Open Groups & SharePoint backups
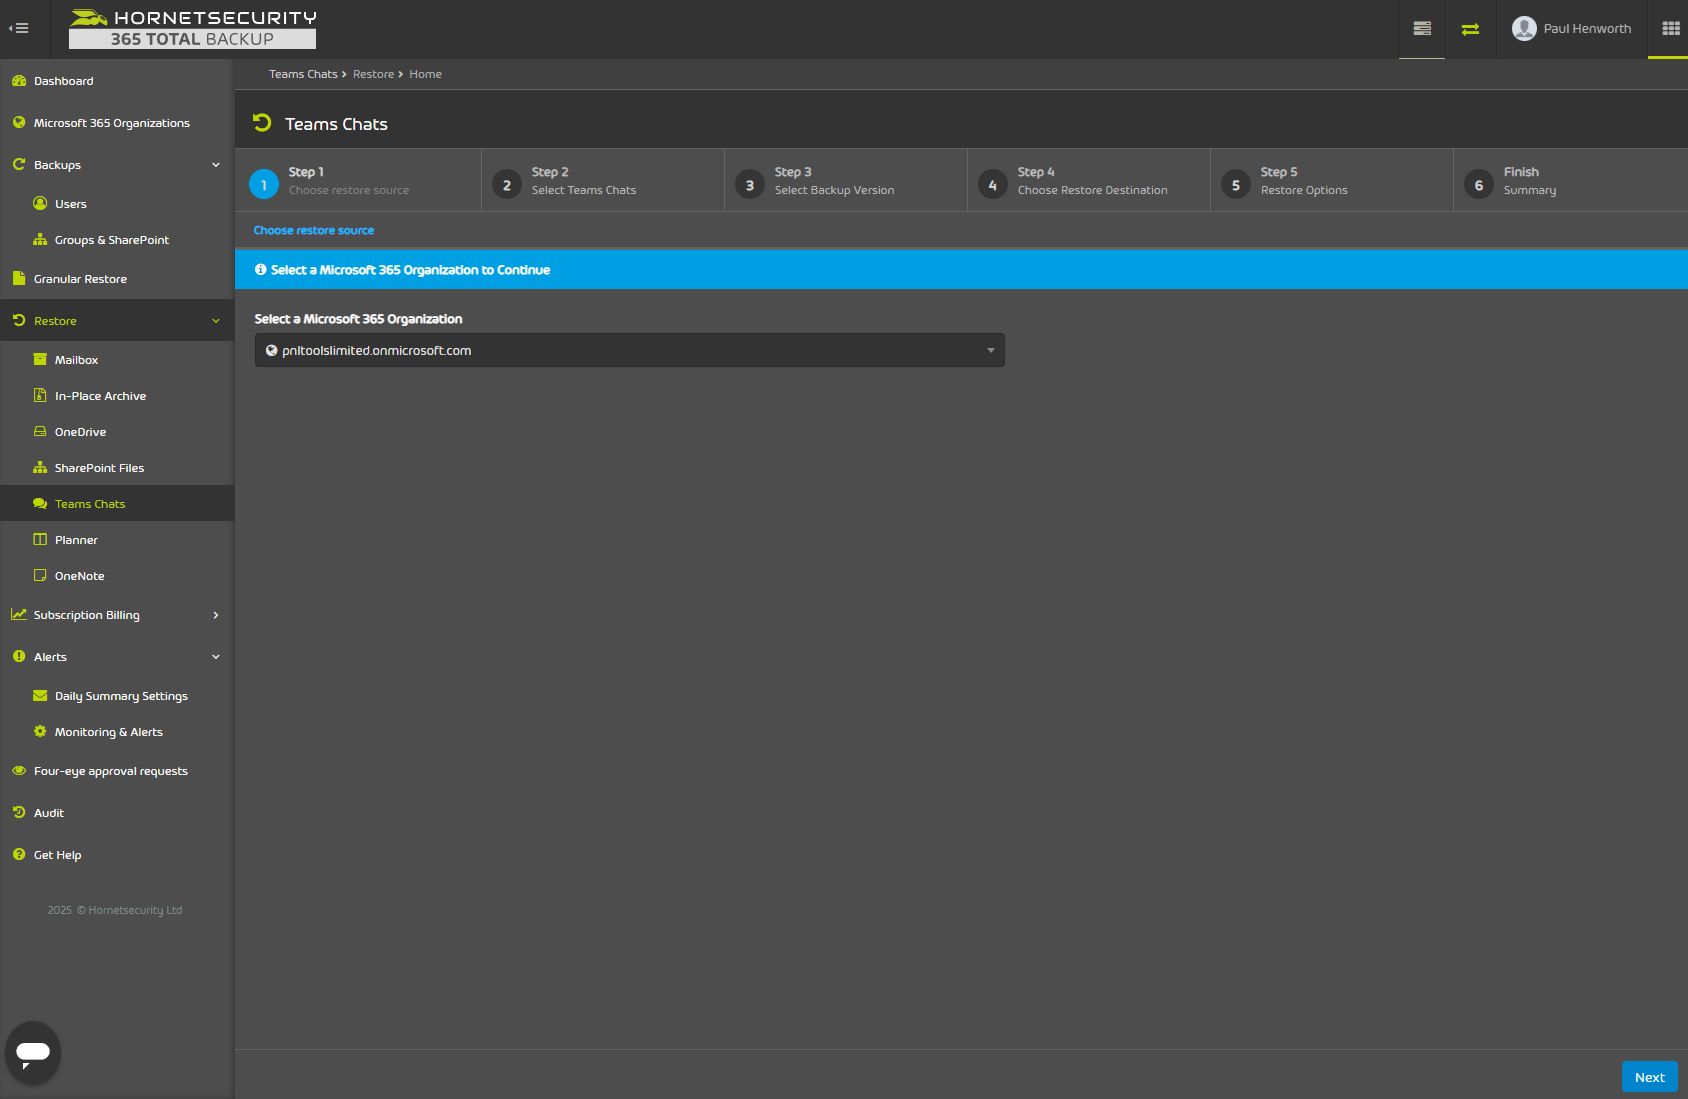 point(112,240)
